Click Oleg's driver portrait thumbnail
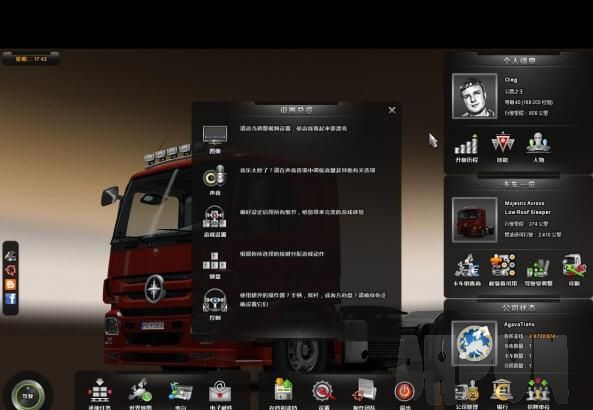This screenshot has height=410, width=593. click(x=474, y=96)
